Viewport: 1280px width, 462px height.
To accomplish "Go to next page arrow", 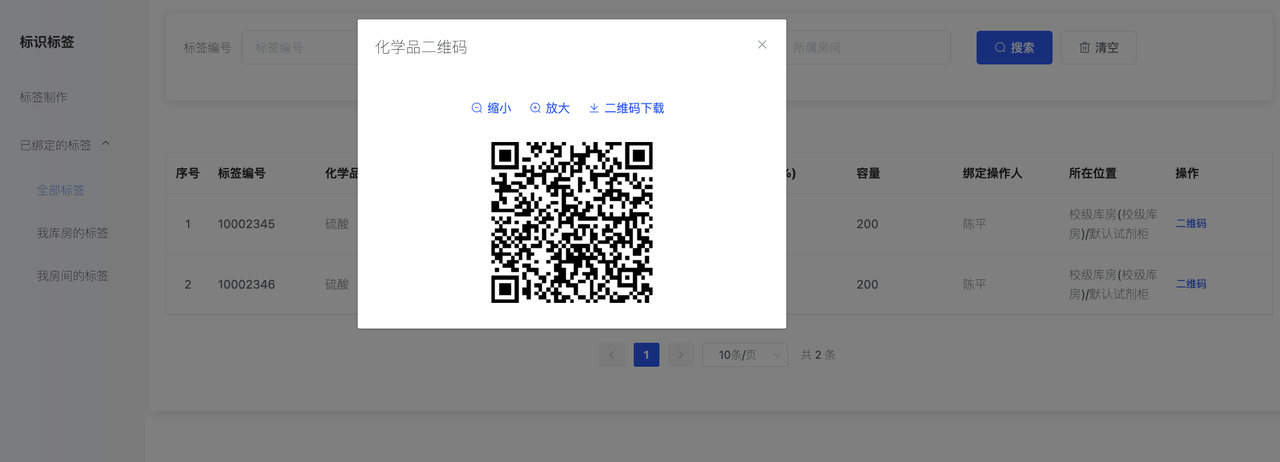I will [680, 355].
